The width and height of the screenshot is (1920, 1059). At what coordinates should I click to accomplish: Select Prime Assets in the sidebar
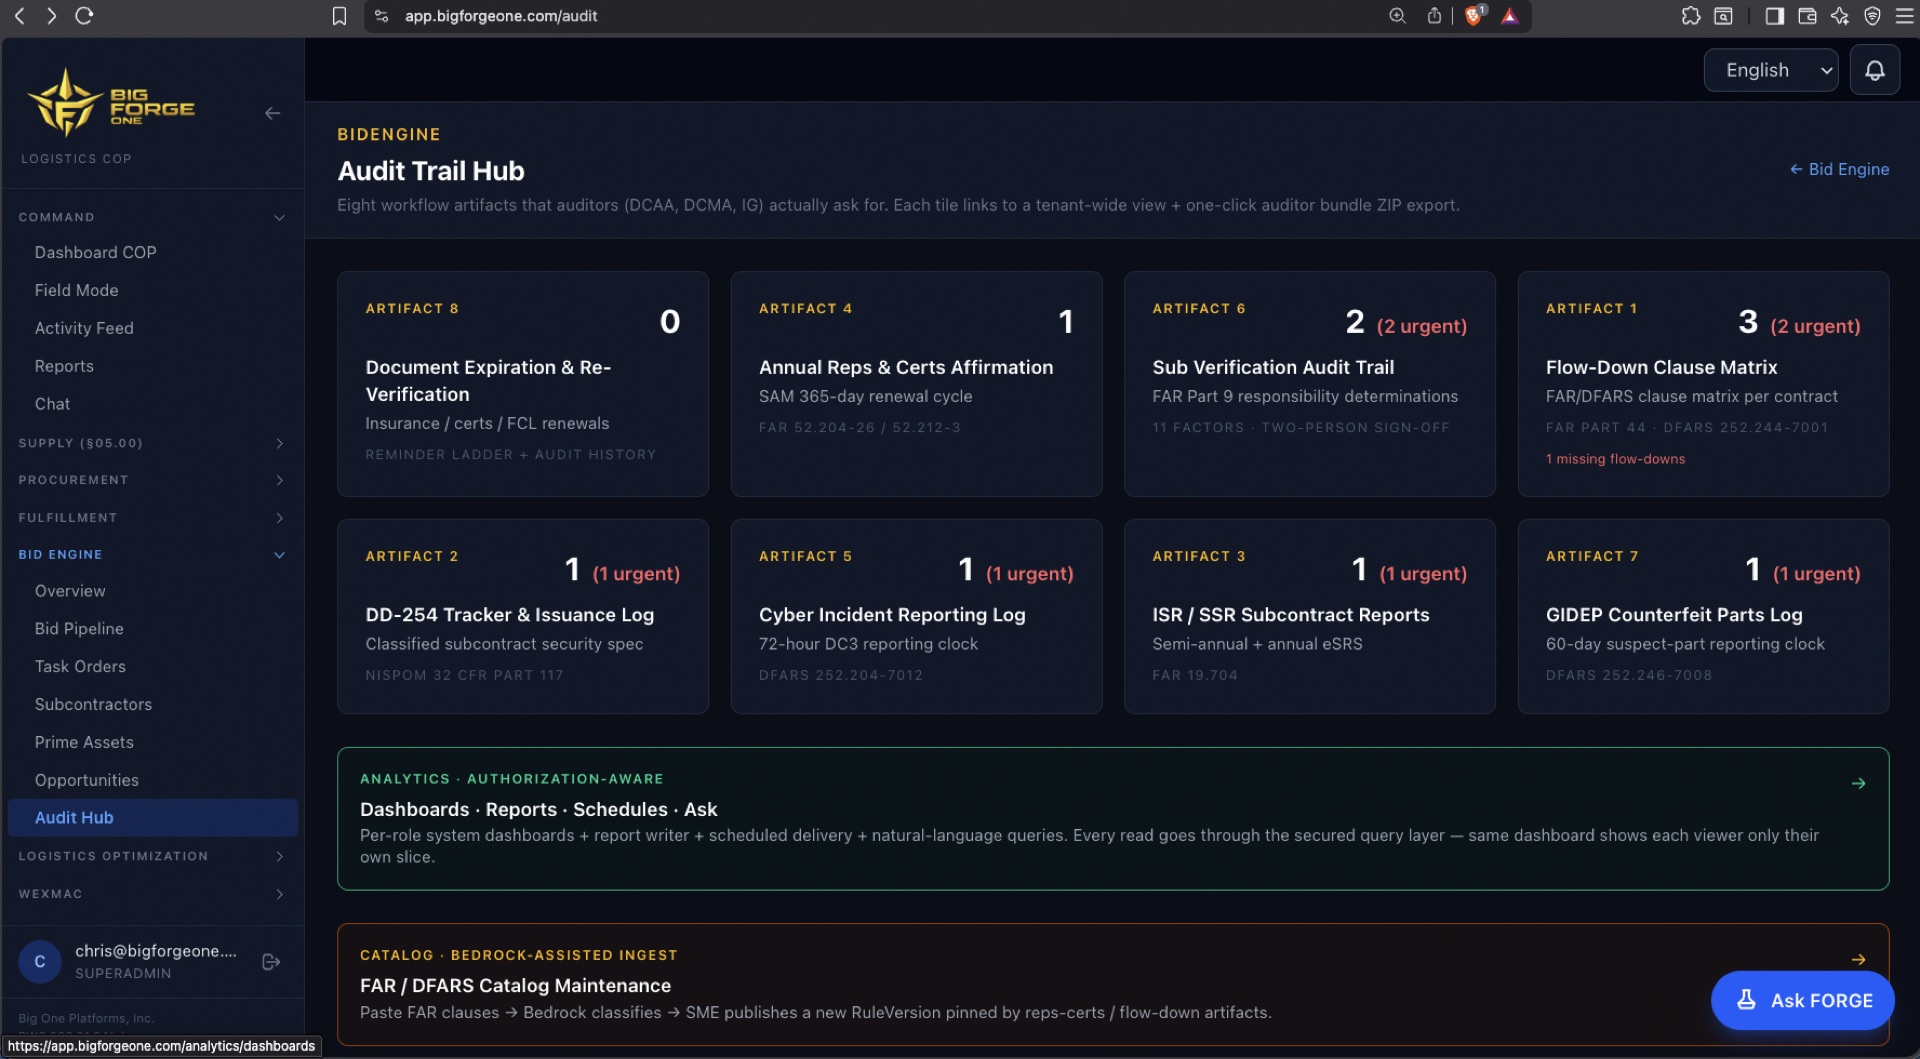[153, 743]
